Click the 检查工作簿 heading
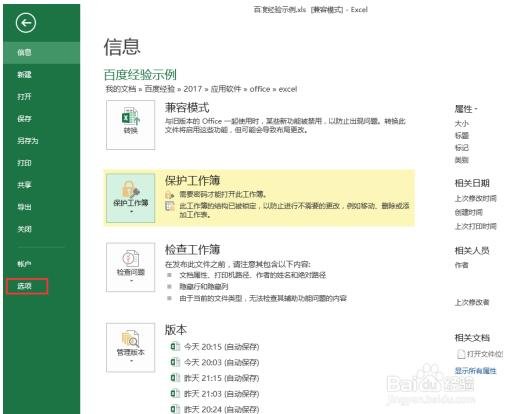 192,249
